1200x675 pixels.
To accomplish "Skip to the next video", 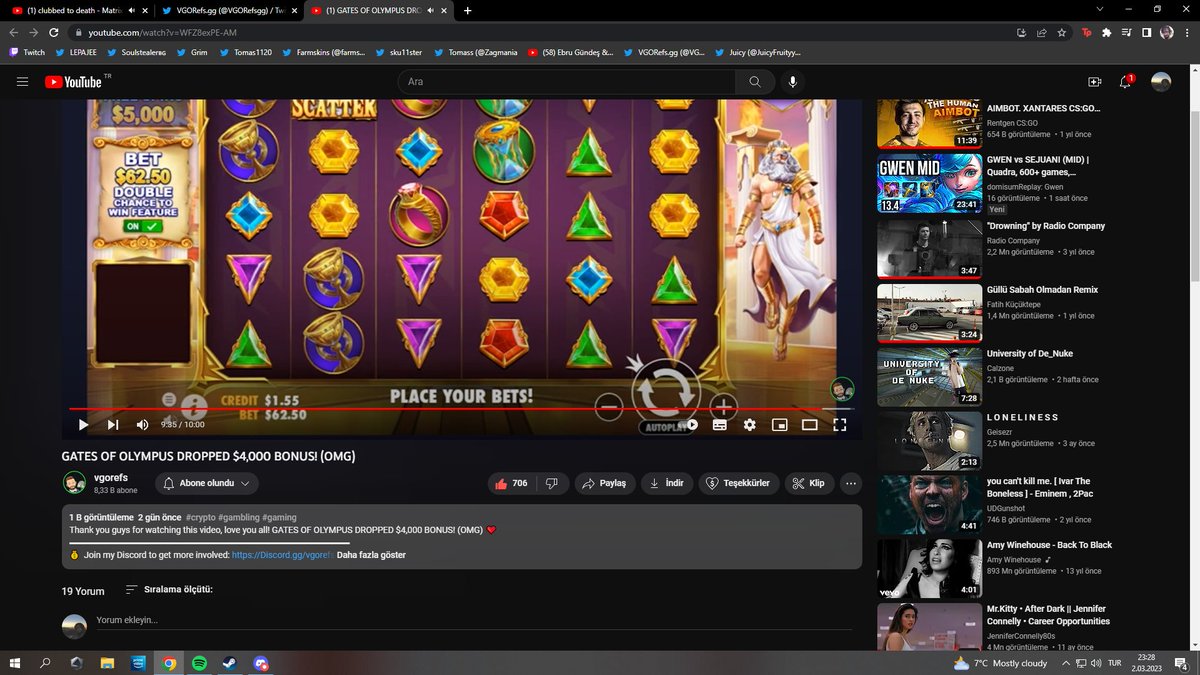I will [x=113, y=425].
